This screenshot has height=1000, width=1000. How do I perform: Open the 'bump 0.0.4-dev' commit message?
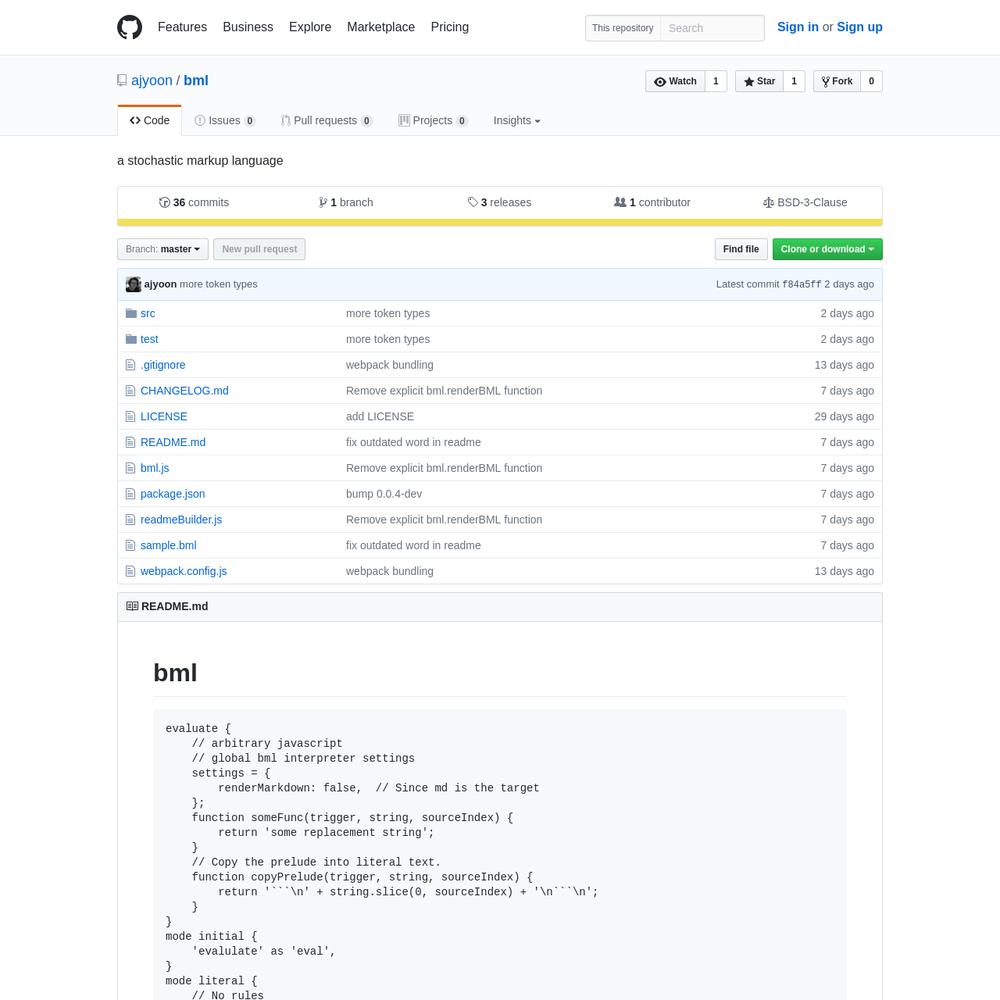click(x=384, y=494)
